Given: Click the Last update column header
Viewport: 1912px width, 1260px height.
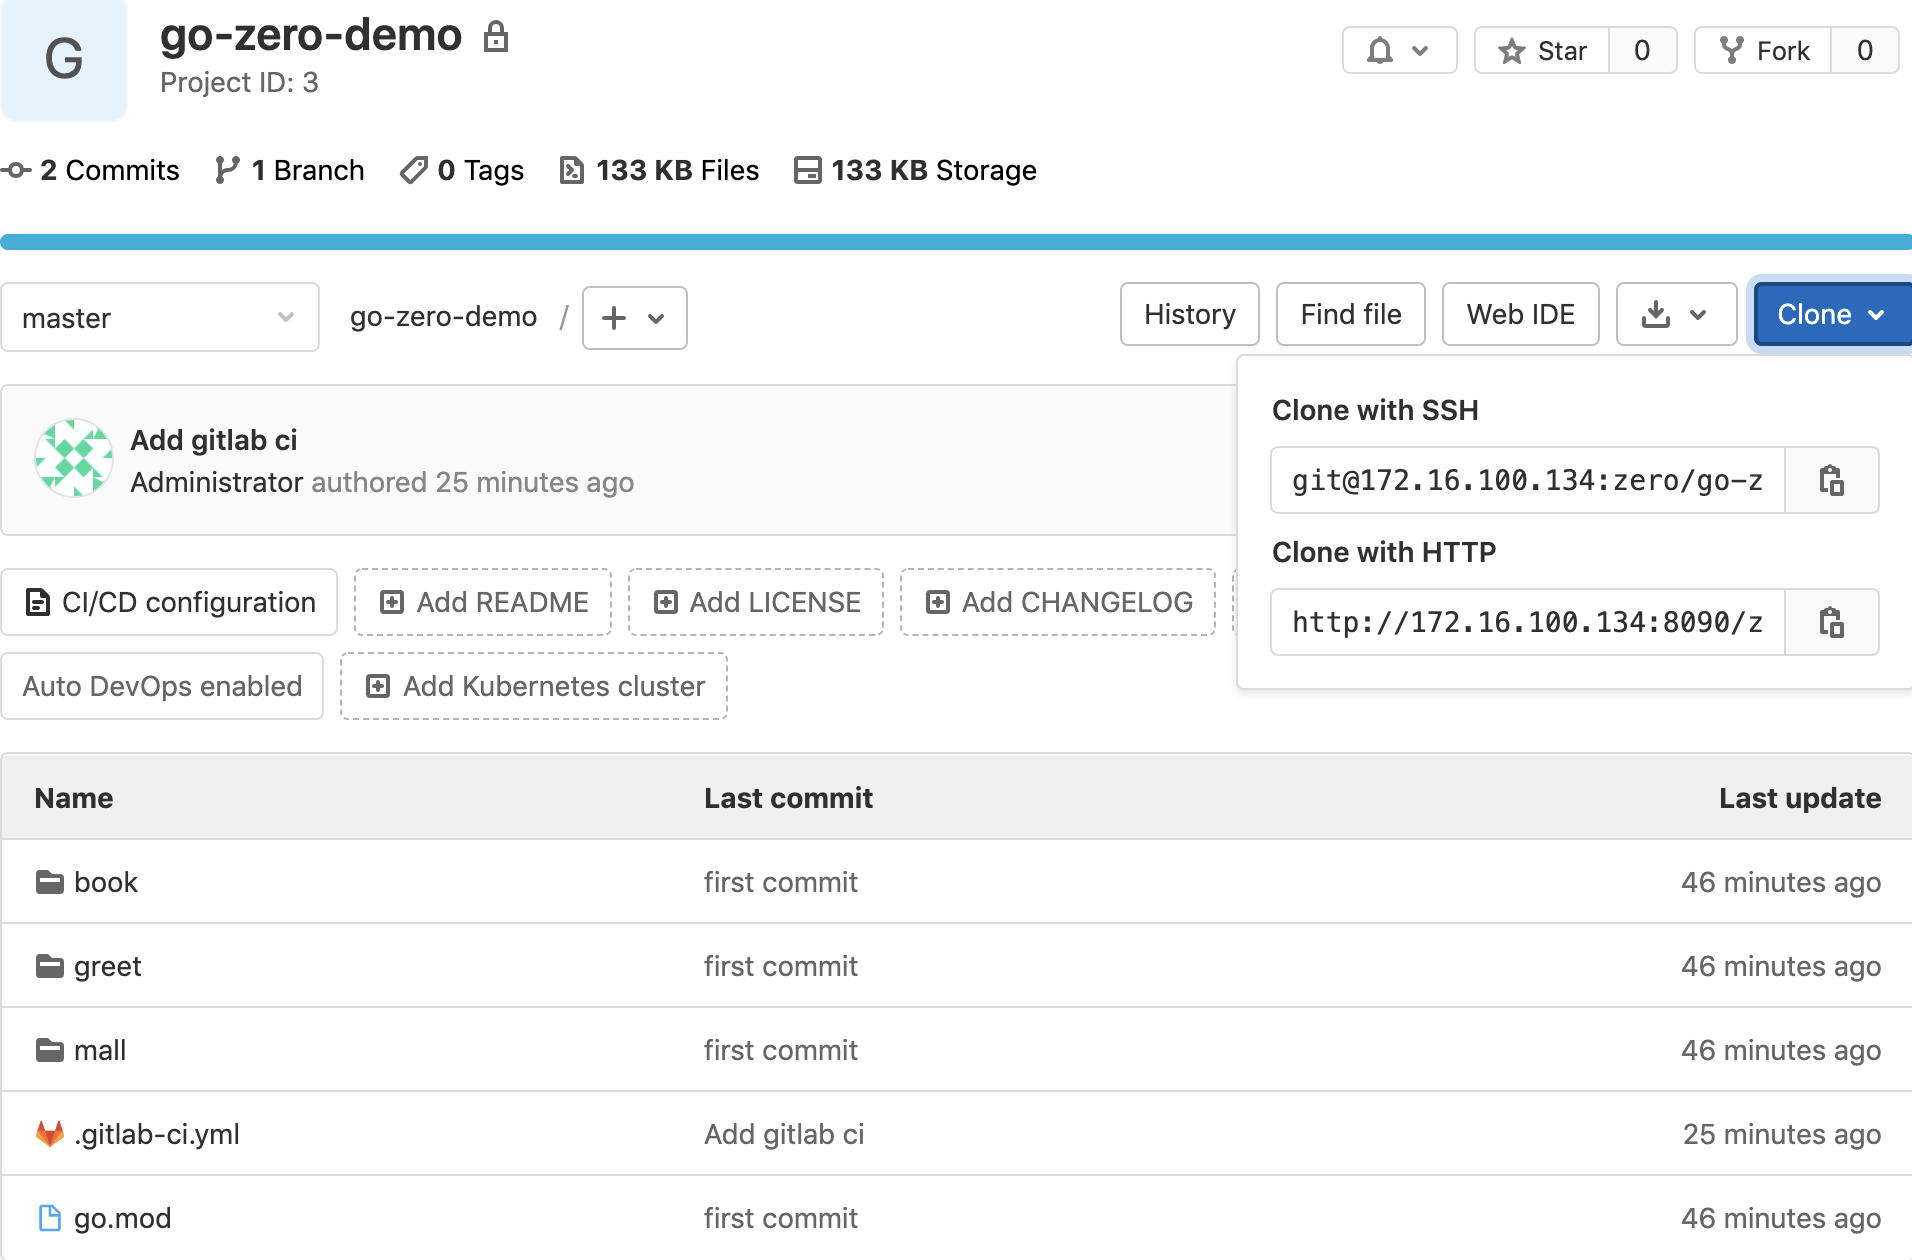Looking at the screenshot, I should (x=1800, y=798).
